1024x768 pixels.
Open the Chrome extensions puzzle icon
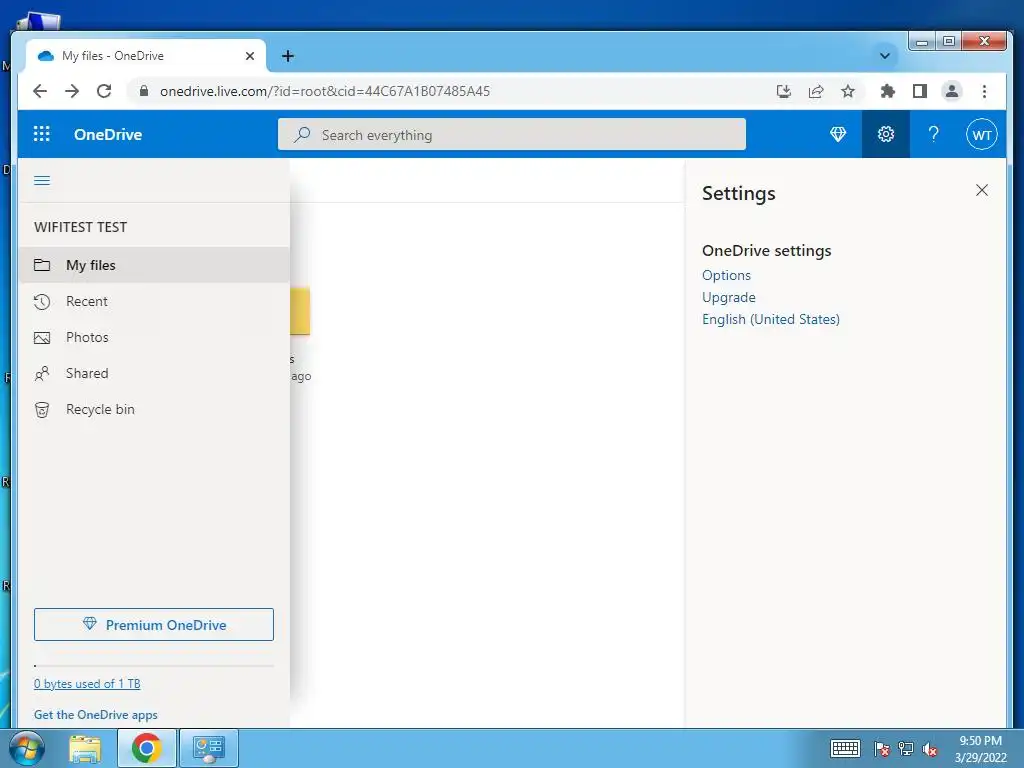[x=888, y=91]
